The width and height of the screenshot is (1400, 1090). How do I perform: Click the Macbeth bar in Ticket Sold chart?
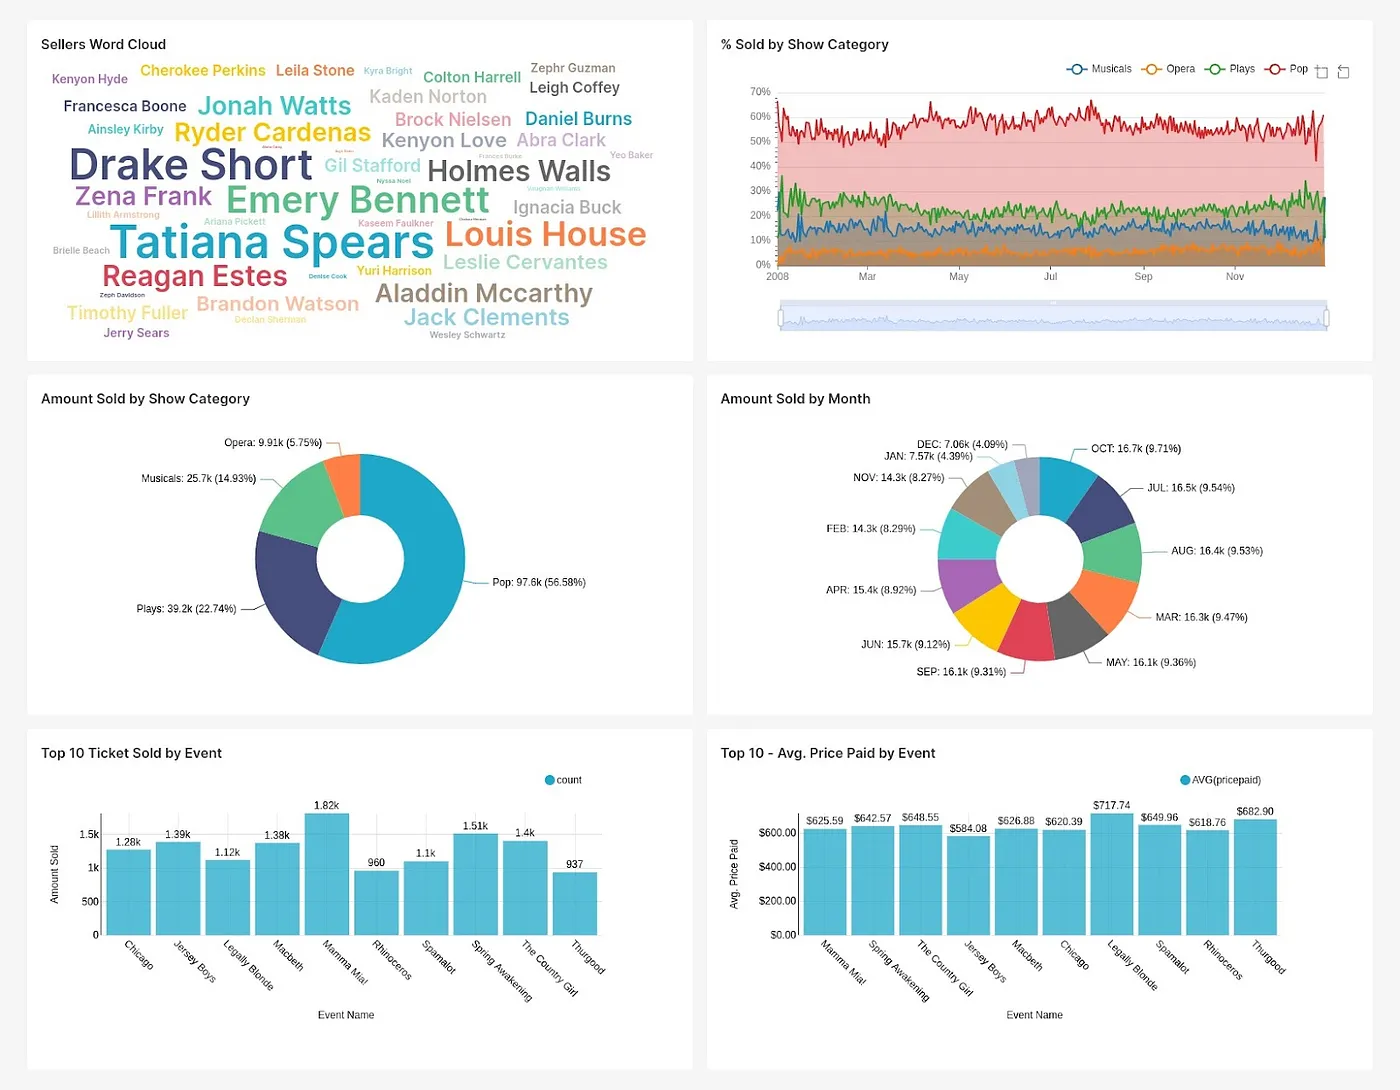tap(277, 890)
